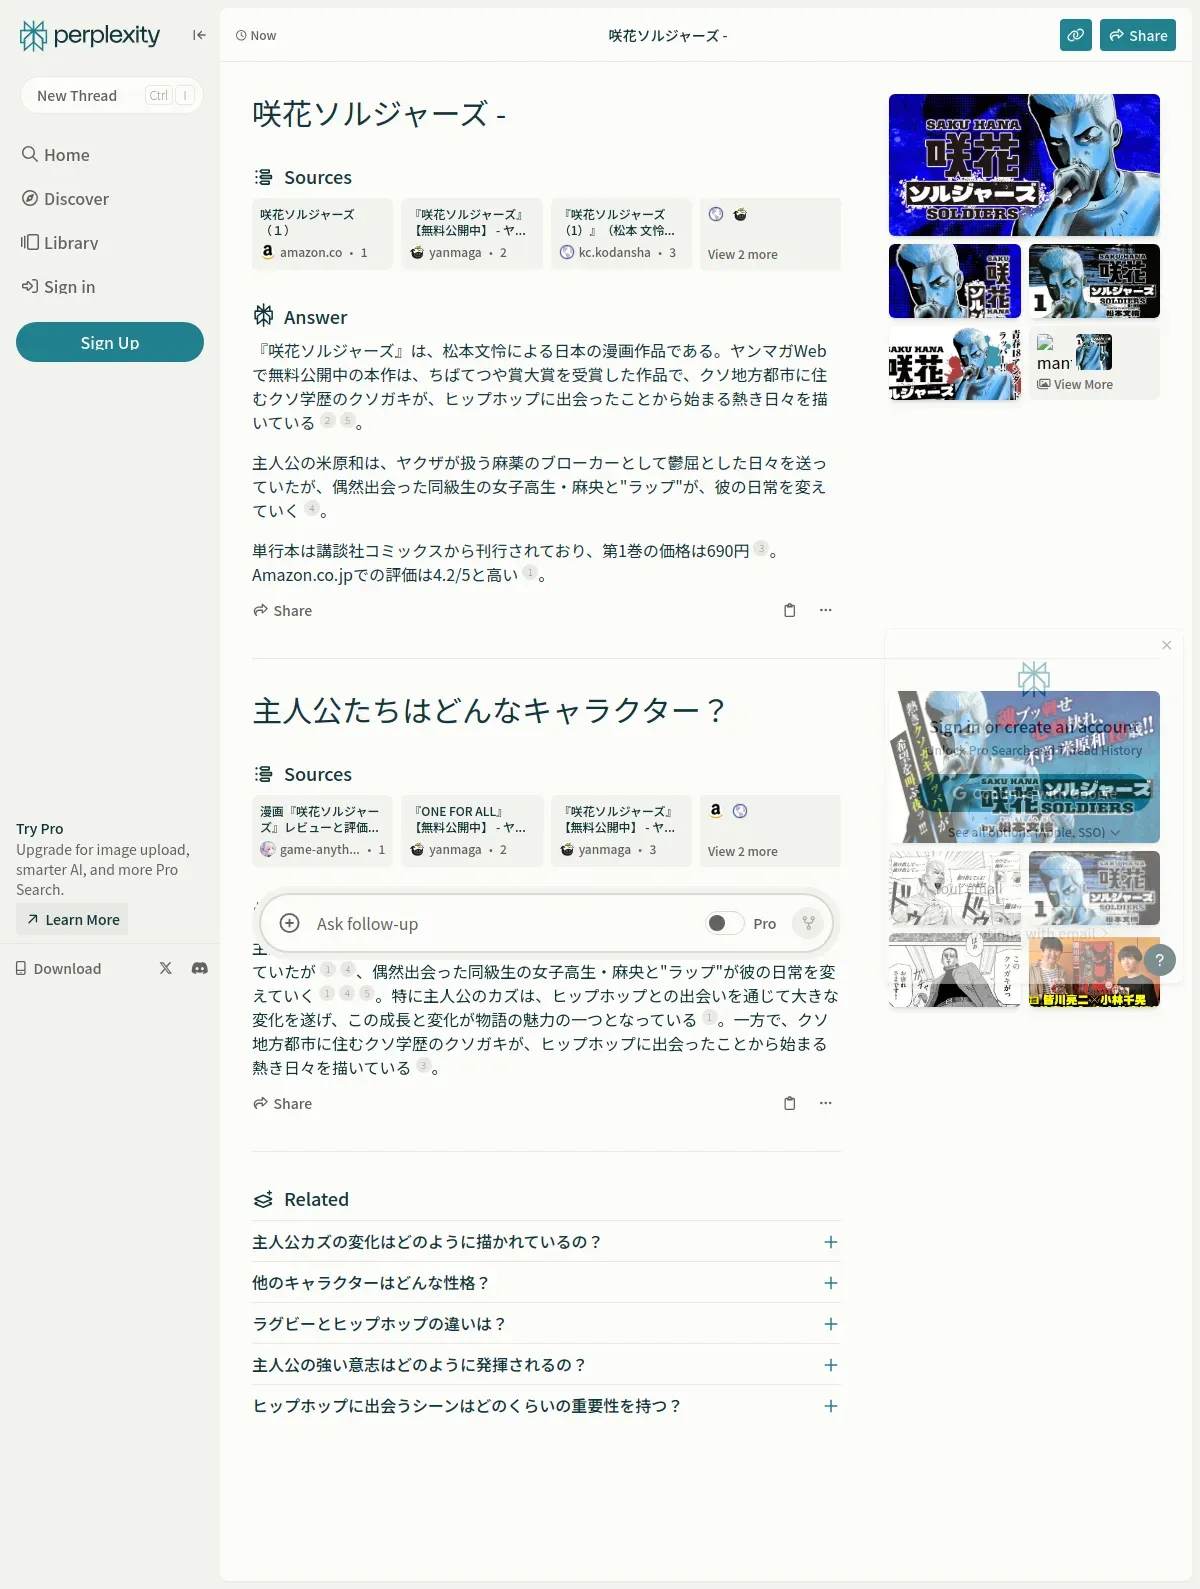Click the Share button in the top bar
1200x1589 pixels.
point(1138,35)
